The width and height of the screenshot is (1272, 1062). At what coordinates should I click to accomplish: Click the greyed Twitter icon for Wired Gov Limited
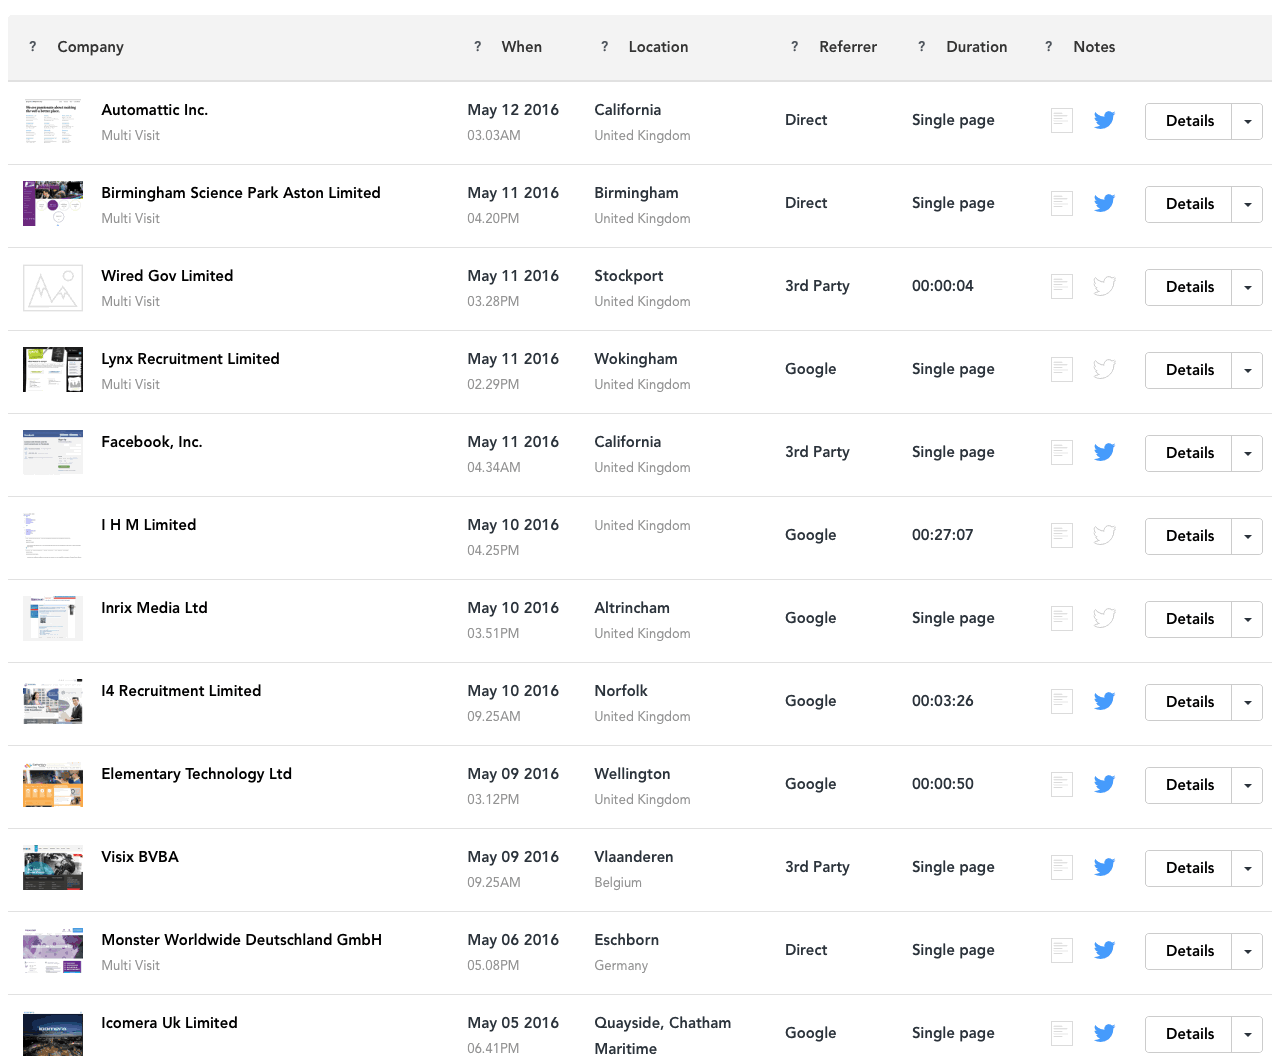pyautogui.click(x=1104, y=287)
